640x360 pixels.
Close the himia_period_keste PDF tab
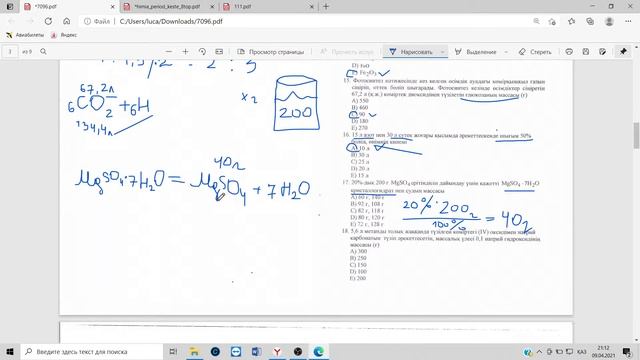tap(212, 7)
